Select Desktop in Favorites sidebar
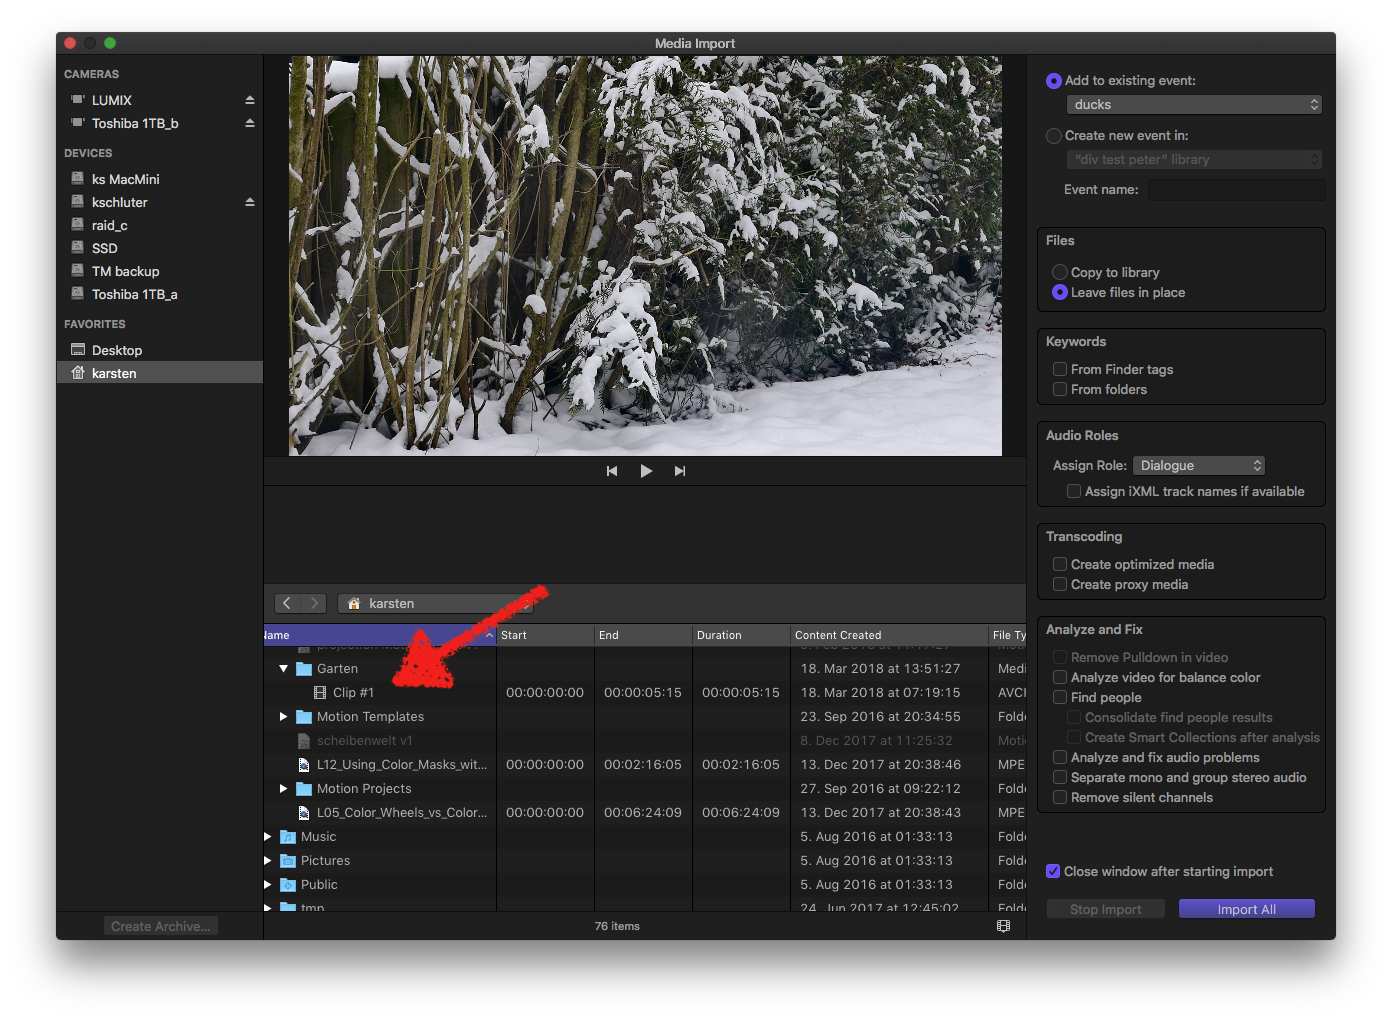The image size is (1392, 1020). 117,350
